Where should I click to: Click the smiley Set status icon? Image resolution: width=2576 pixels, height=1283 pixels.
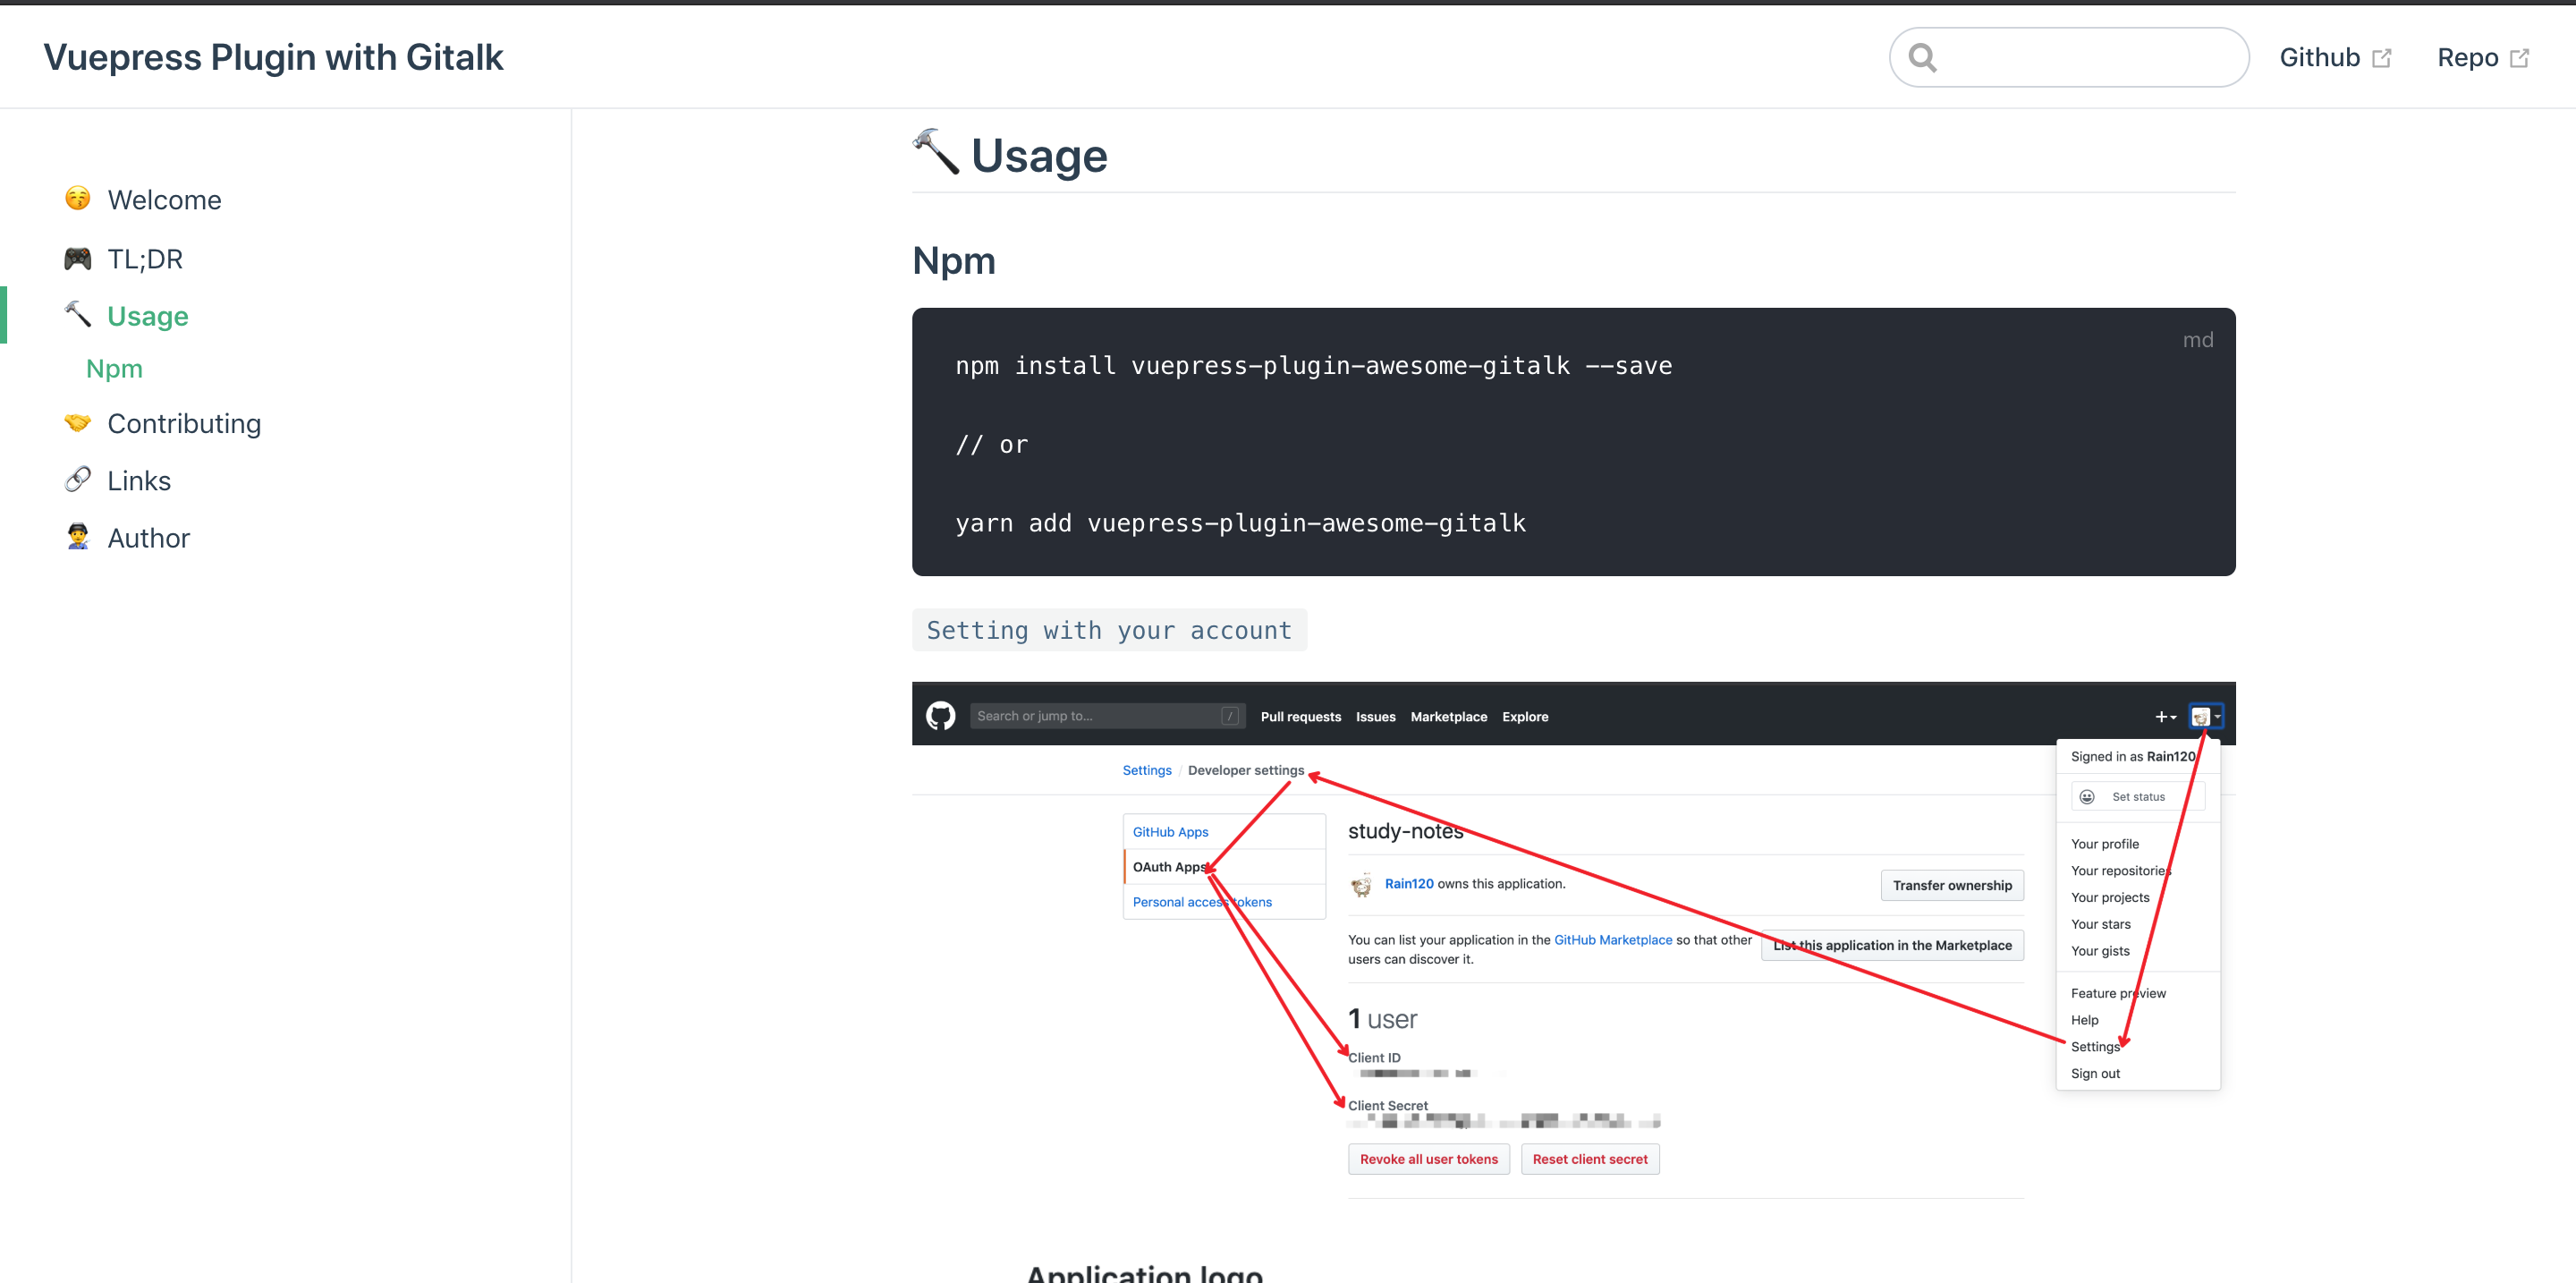(2087, 796)
